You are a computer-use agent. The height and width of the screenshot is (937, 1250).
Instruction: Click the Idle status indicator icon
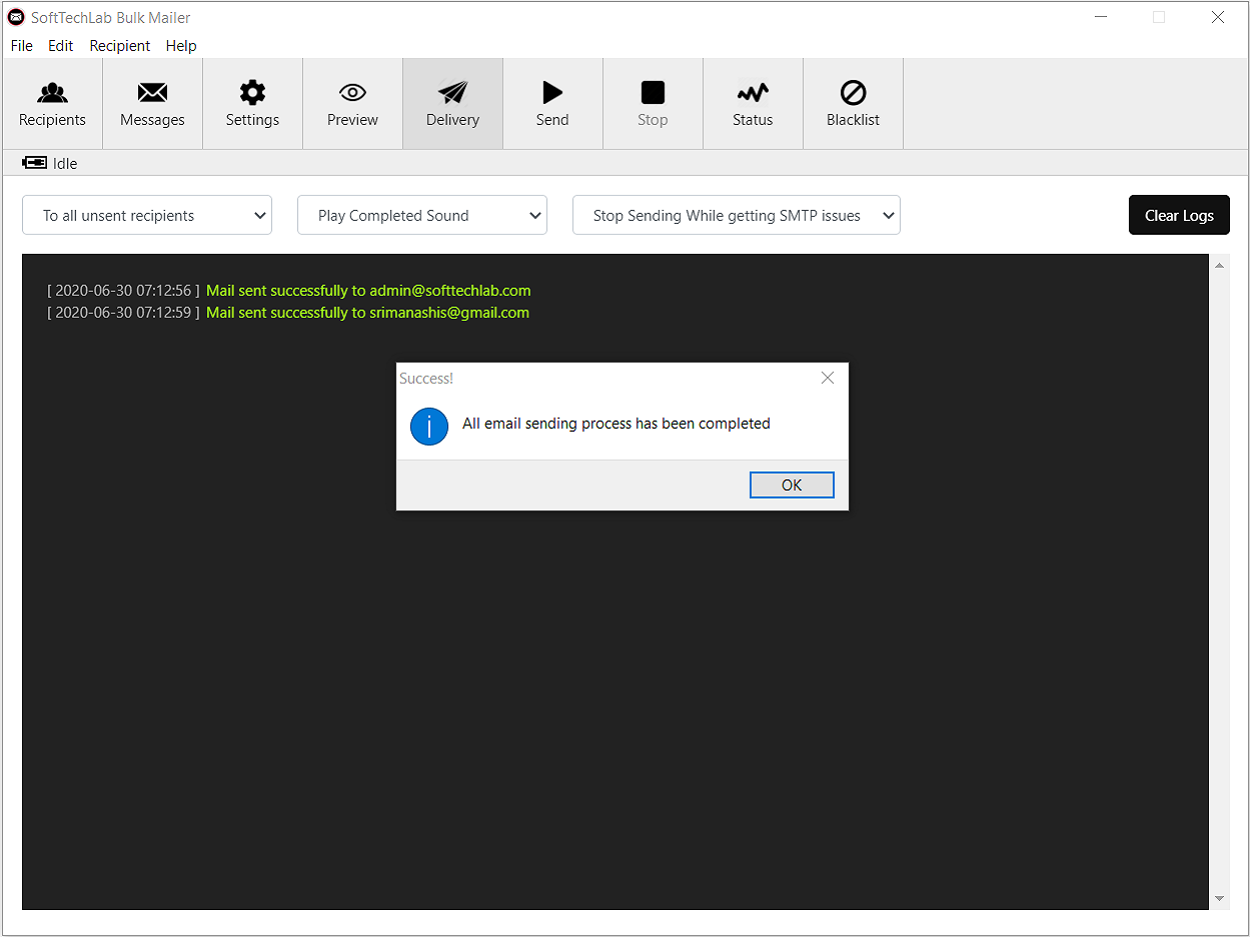point(34,162)
